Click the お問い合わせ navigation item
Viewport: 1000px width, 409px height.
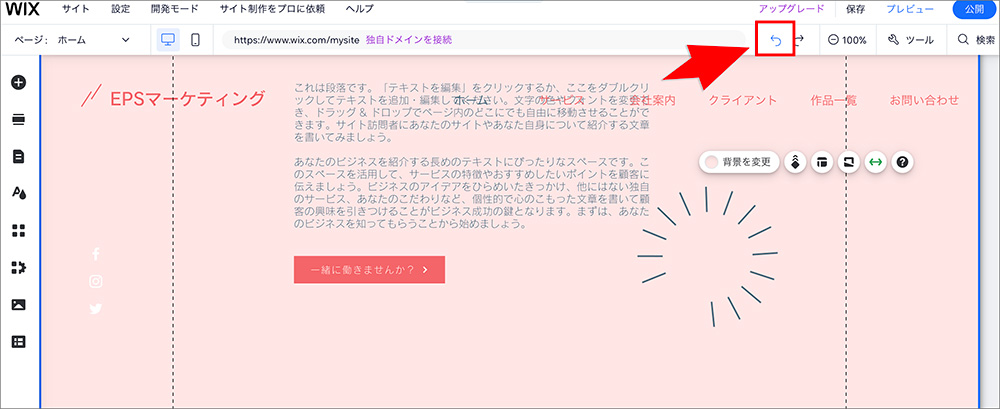click(924, 100)
